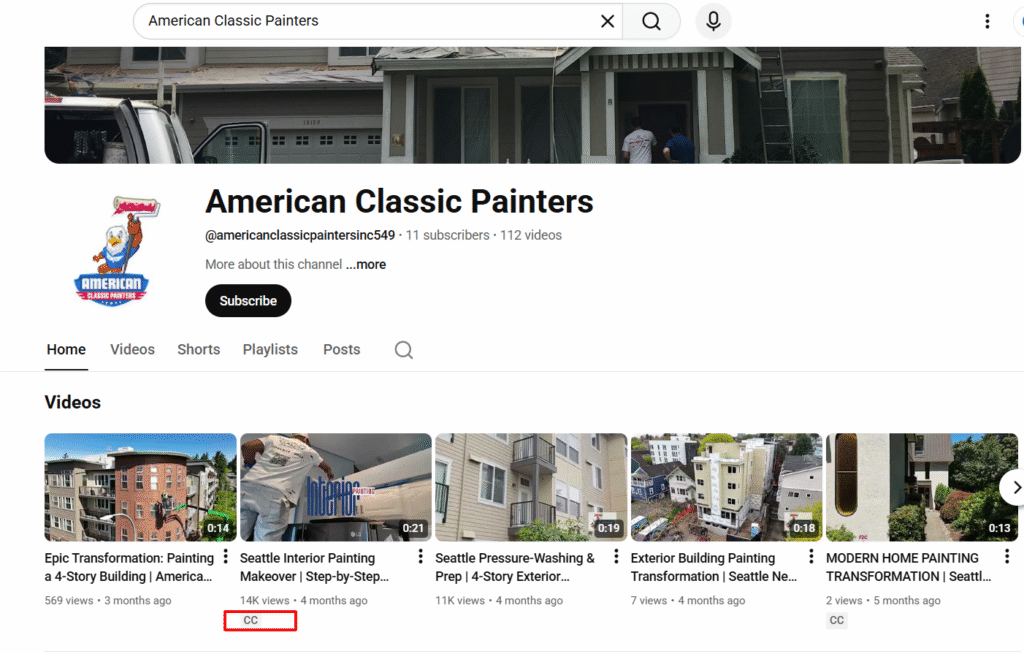
Task: Start voice search with microphone icon
Action: tap(713, 21)
